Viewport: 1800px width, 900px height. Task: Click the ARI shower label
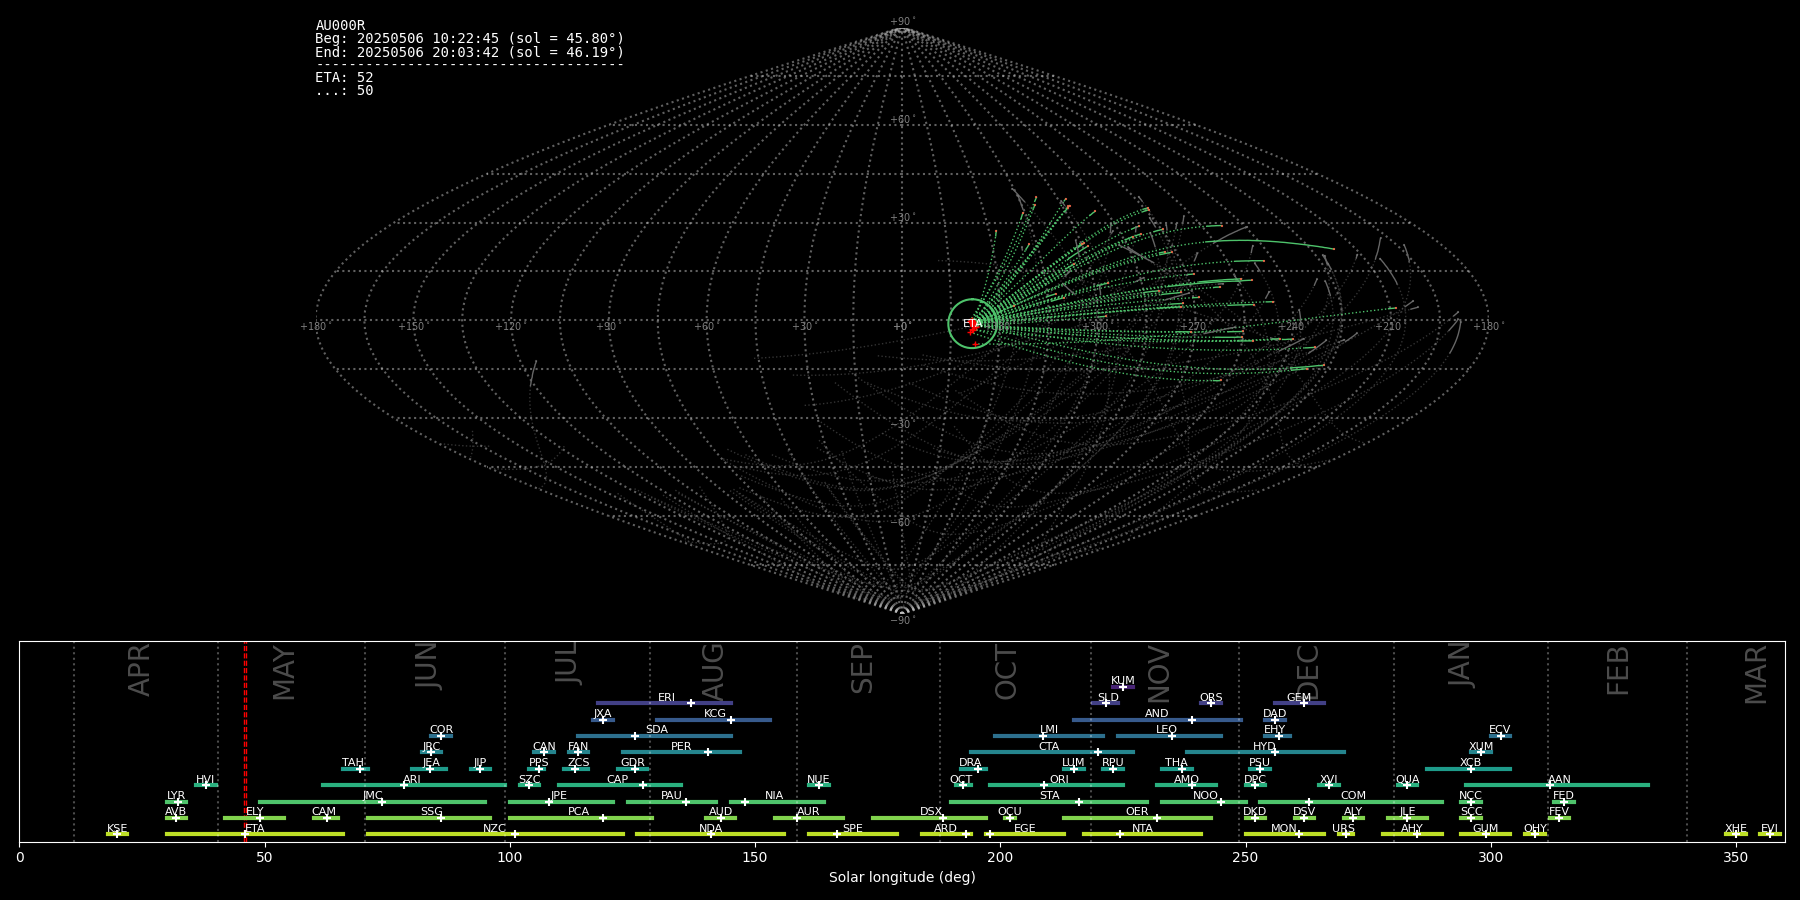[412, 780]
